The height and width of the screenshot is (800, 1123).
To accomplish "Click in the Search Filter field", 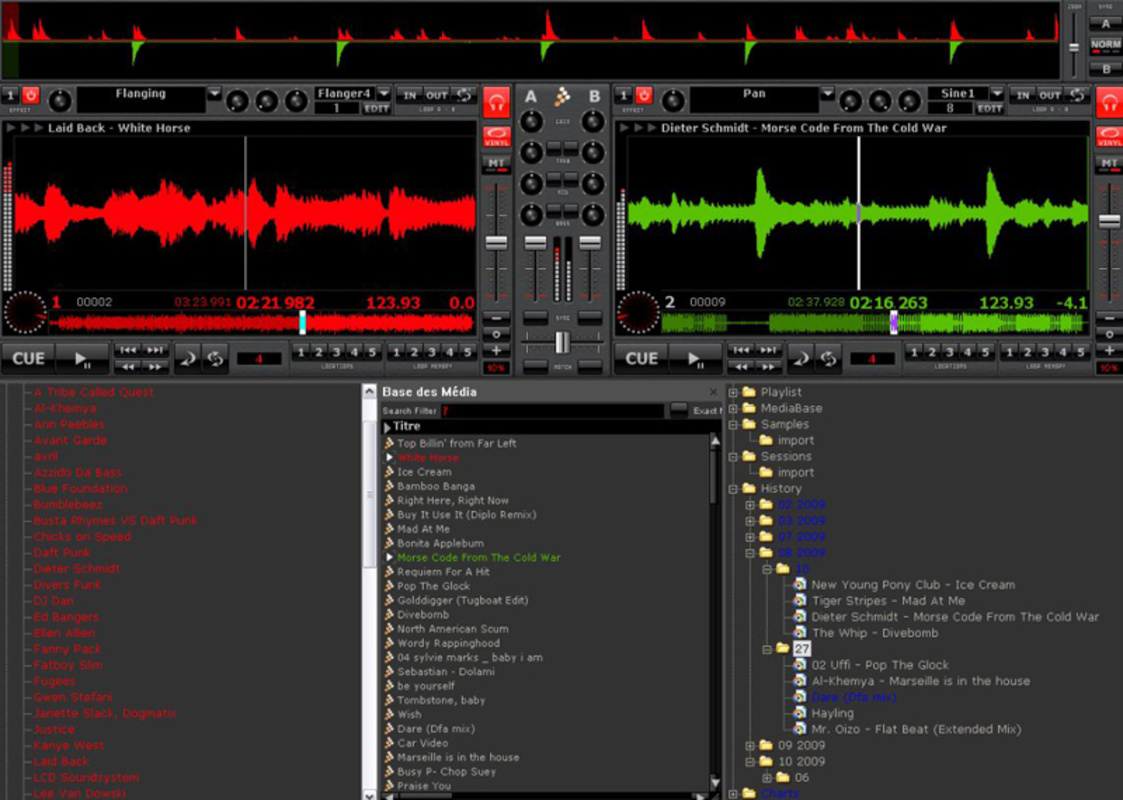I will [553, 410].
